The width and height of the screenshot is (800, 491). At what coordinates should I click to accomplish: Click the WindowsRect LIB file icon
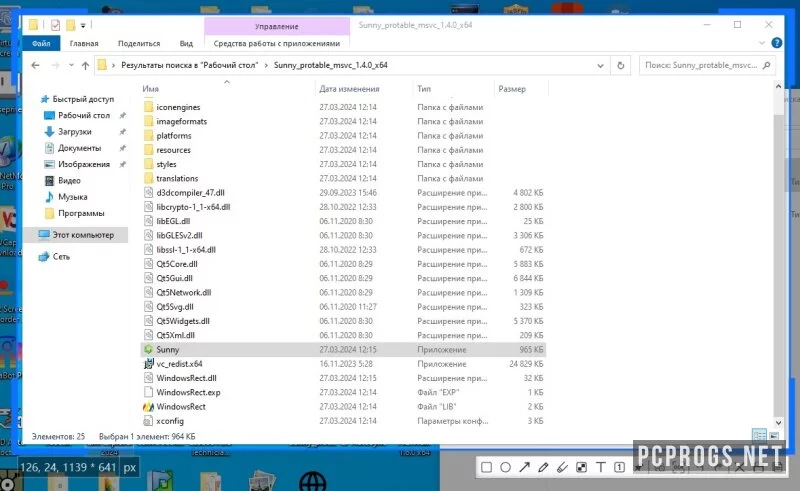[148, 407]
